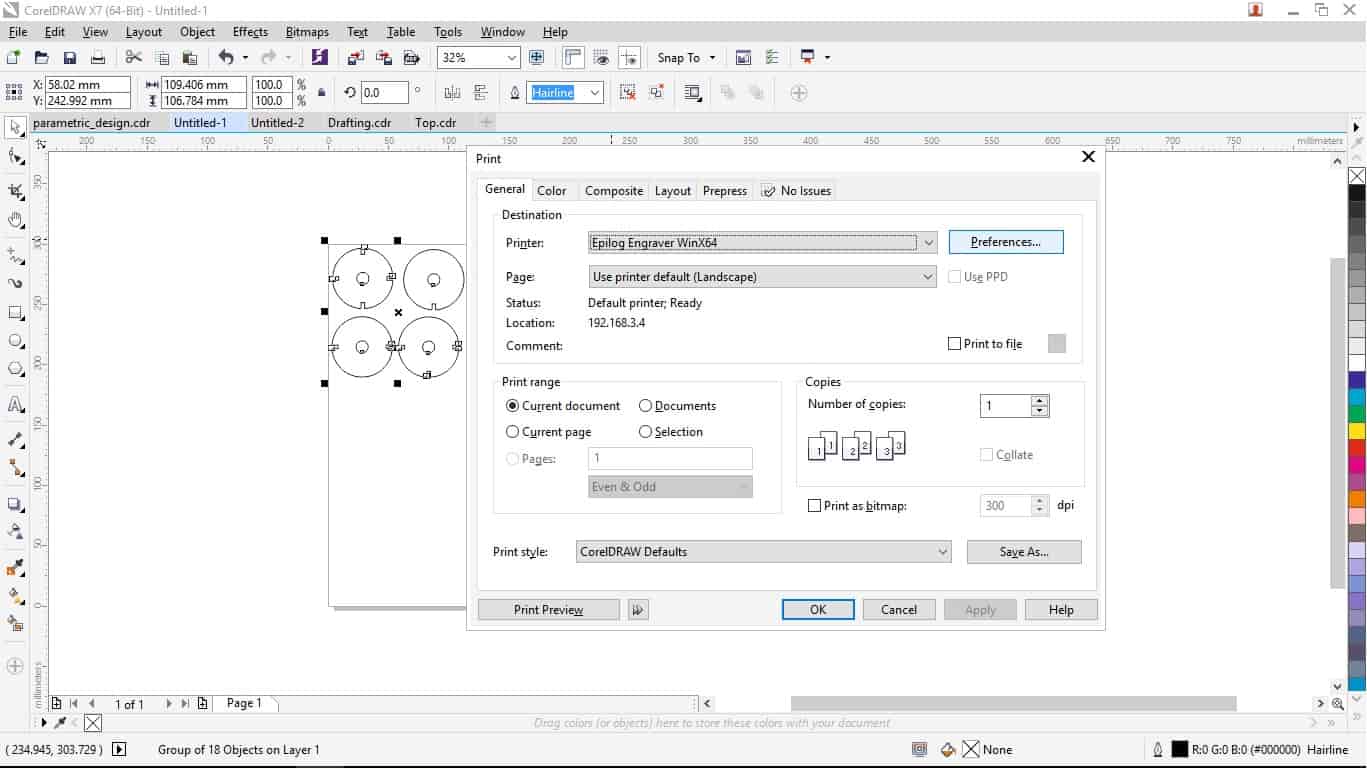Switch to the Color tab
1367x769 pixels.
552,191
